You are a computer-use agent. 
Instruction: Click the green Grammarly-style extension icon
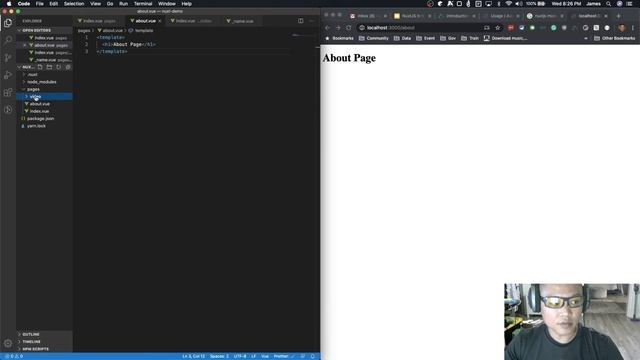(553, 28)
